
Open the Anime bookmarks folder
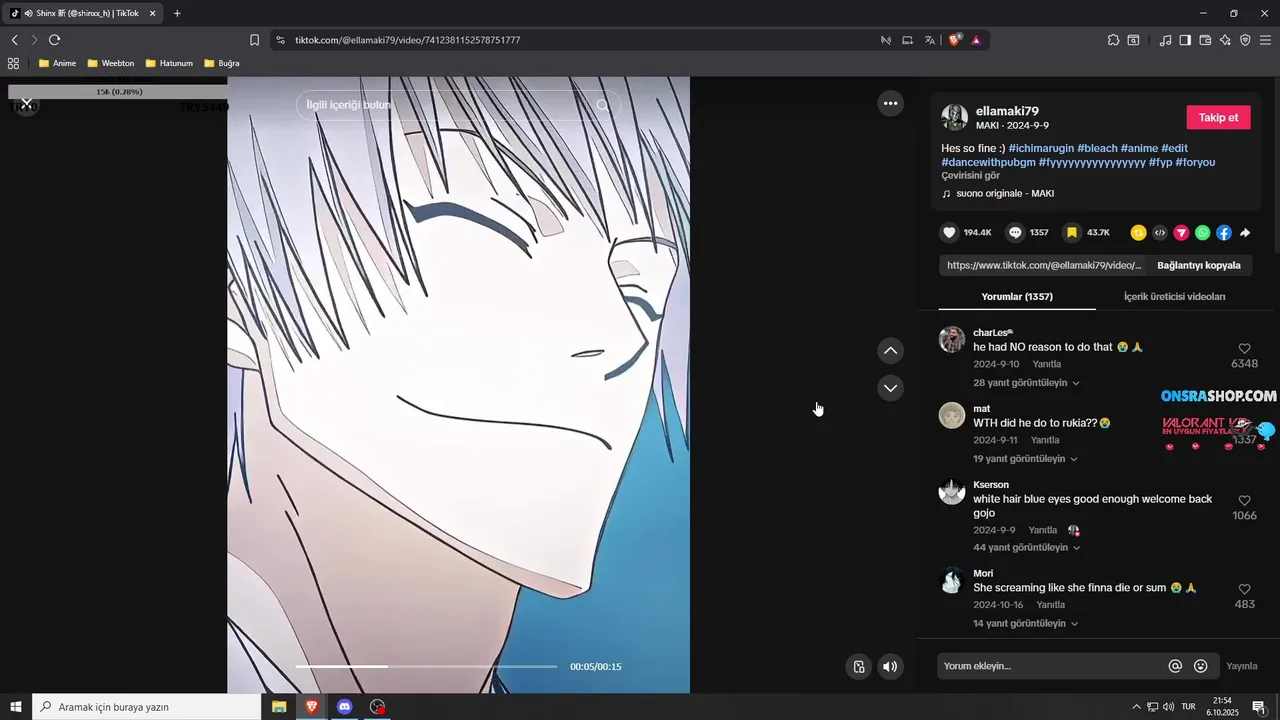pos(57,63)
